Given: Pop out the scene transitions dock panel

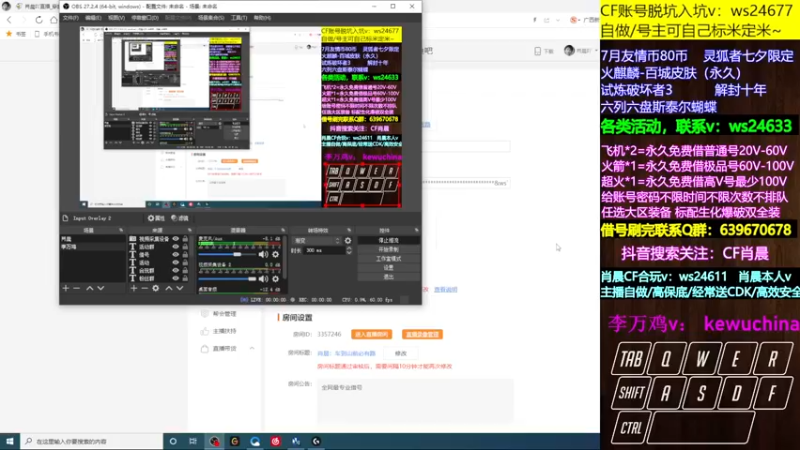Looking at the screenshot, I should (x=349, y=231).
